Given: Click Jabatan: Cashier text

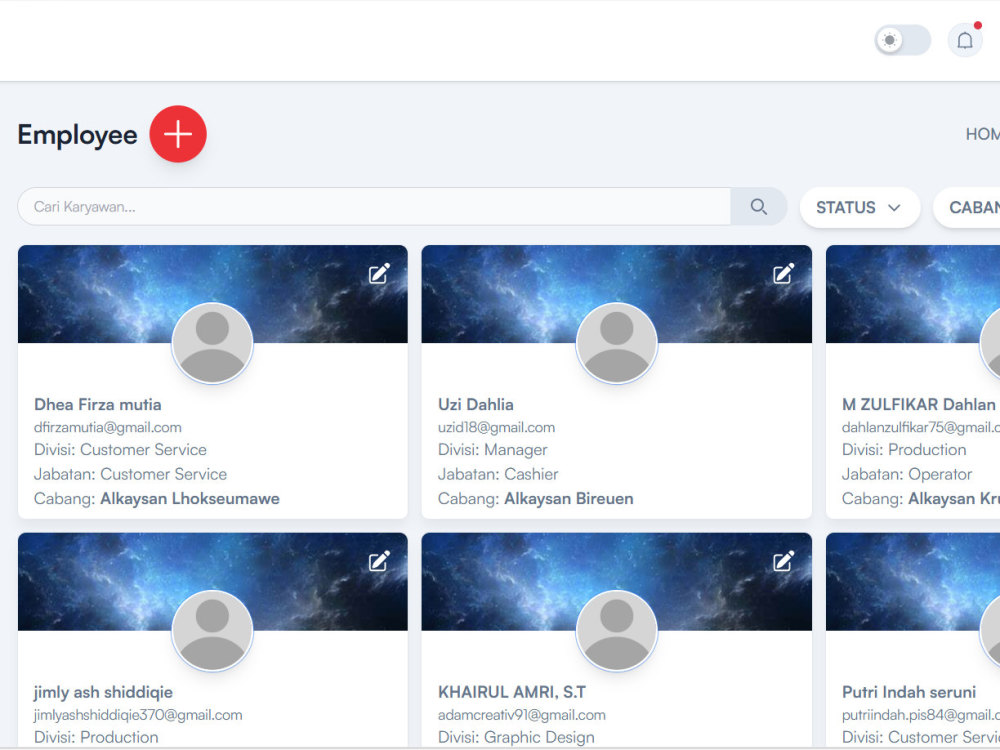Looking at the screenshot, I should point(498,474).
